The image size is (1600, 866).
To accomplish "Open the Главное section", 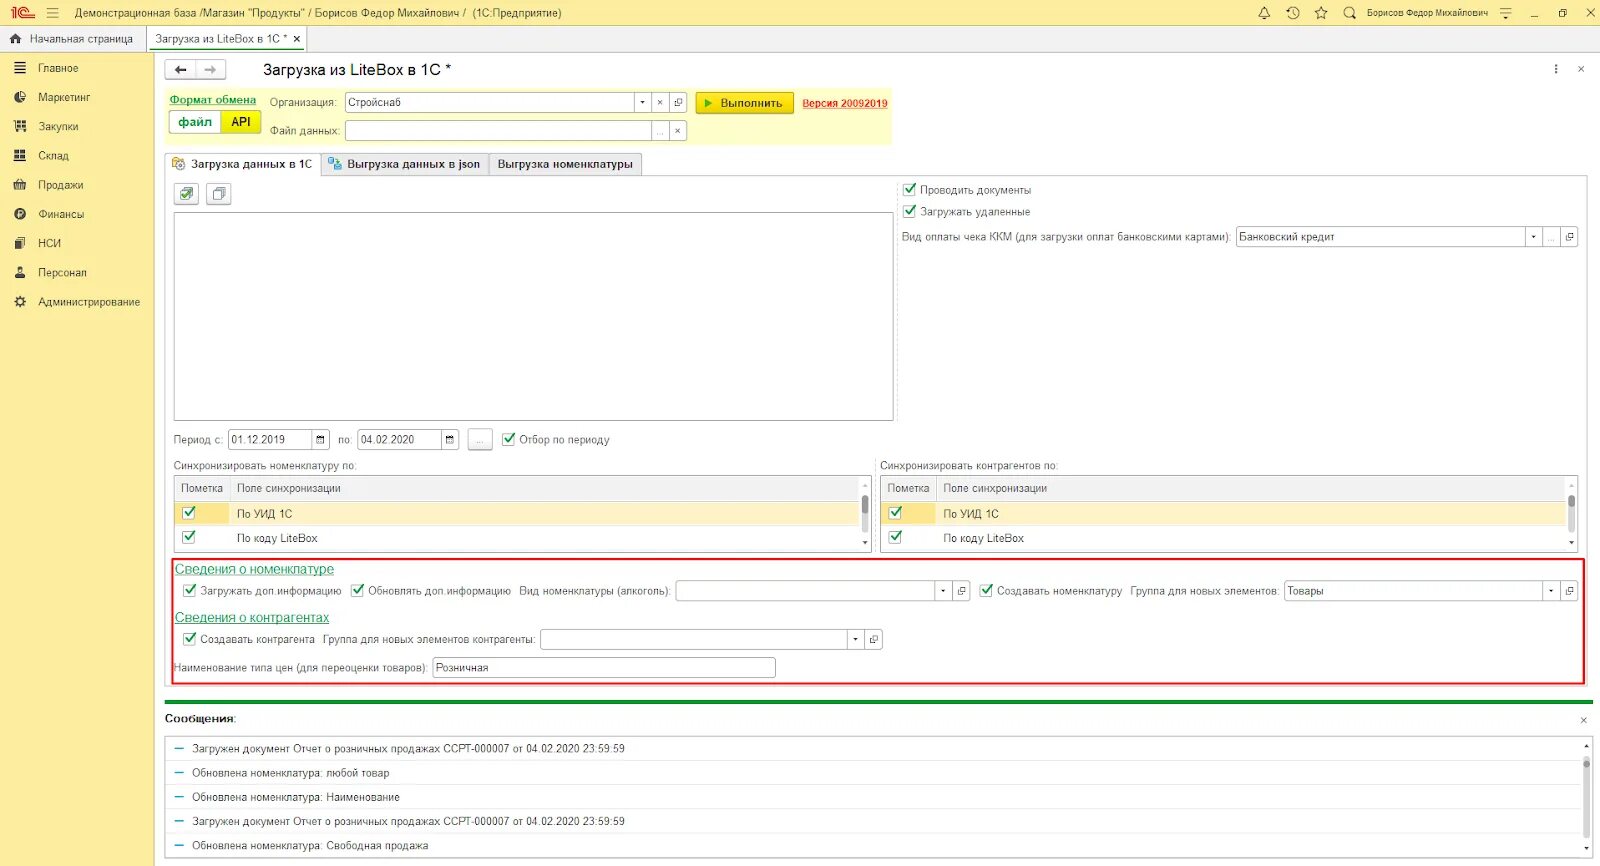I will click(58, 68).
